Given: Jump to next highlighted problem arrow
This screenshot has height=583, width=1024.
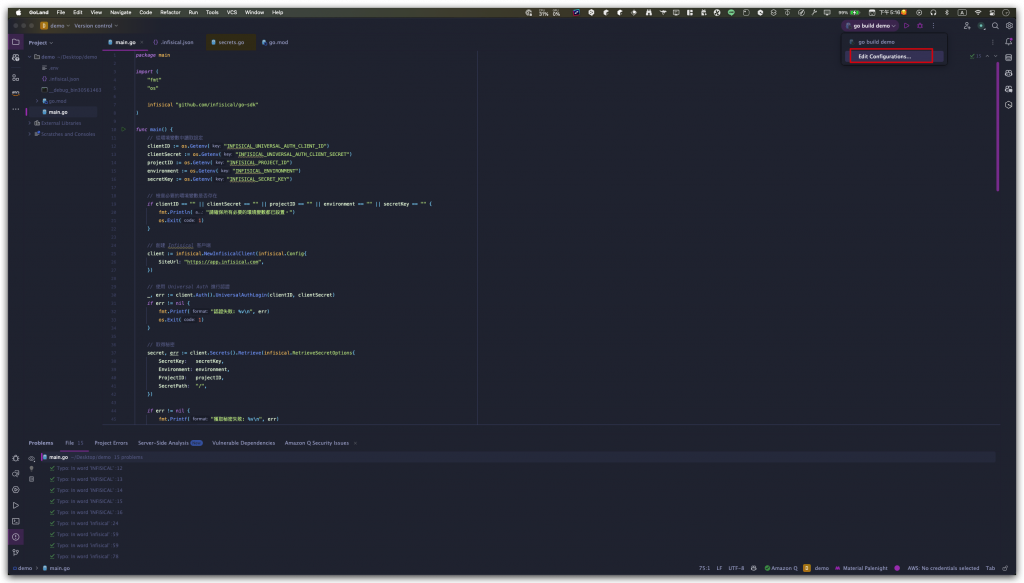Looking at the screenshot, I should click(995, 56).
